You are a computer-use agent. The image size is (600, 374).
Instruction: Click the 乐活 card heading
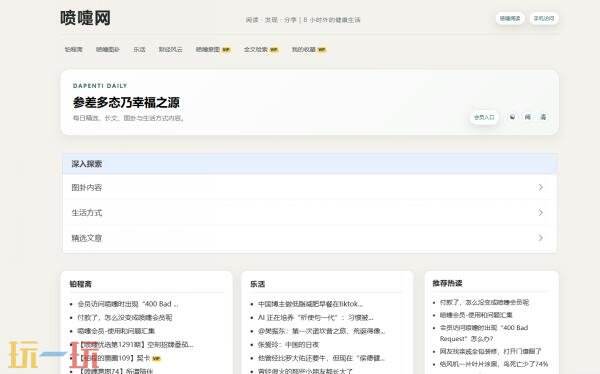(x=258, y=284)
